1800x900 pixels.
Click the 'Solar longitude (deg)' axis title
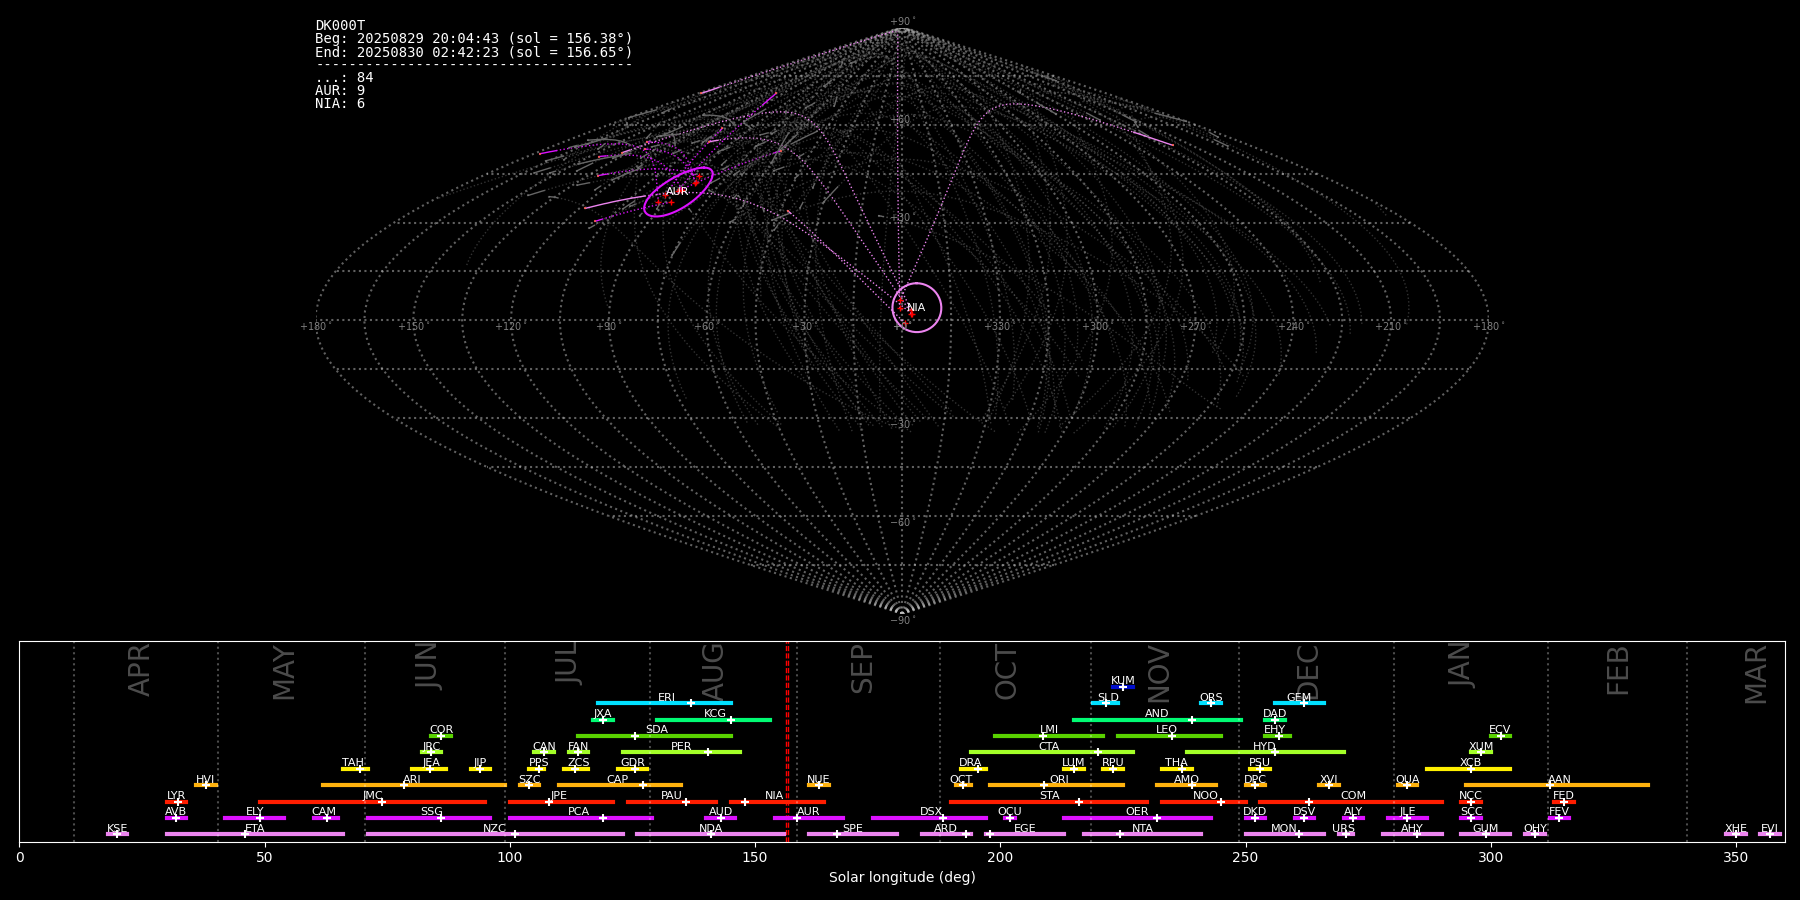902,878
